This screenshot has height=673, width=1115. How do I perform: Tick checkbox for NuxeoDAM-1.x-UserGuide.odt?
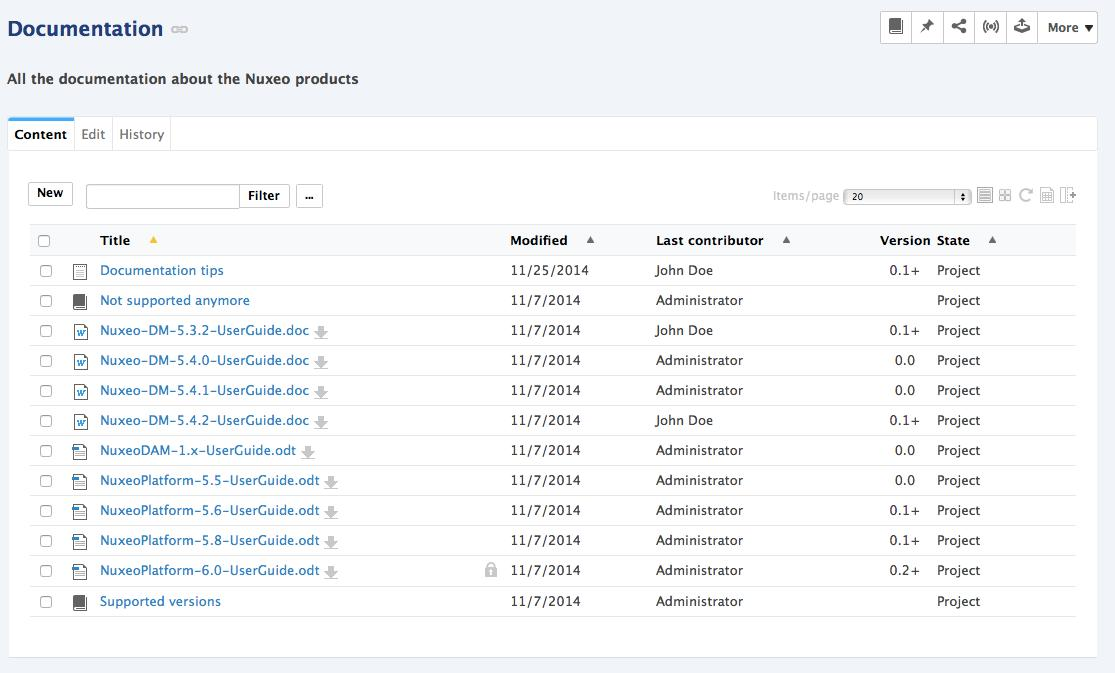(x=46, y=450)
